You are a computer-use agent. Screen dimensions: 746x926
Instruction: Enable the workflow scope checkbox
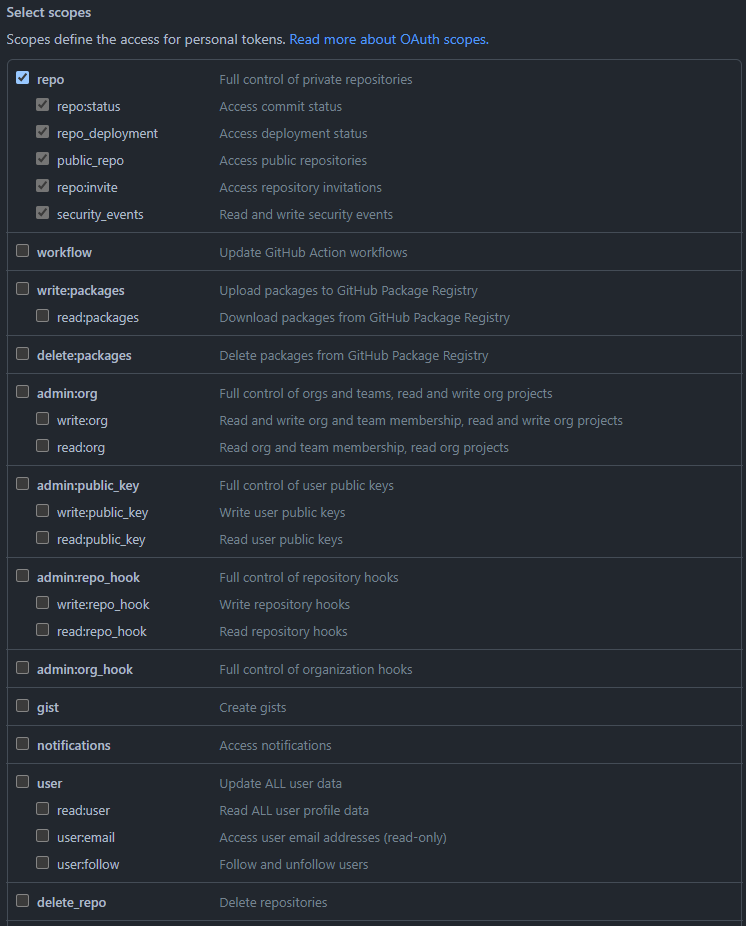point(23,251)
